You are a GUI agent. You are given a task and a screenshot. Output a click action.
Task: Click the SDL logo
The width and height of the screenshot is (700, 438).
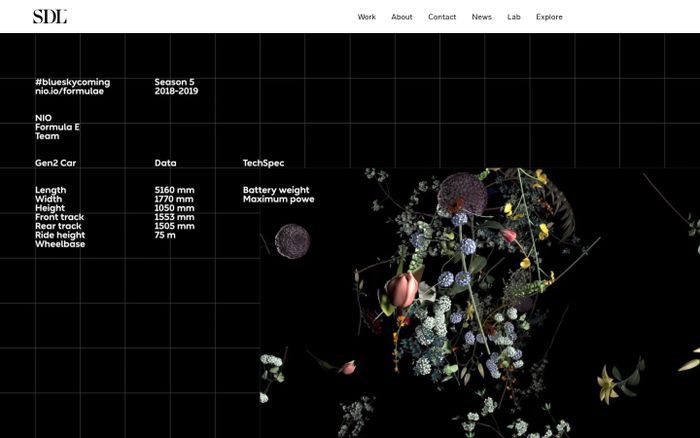tap(50, 16)
